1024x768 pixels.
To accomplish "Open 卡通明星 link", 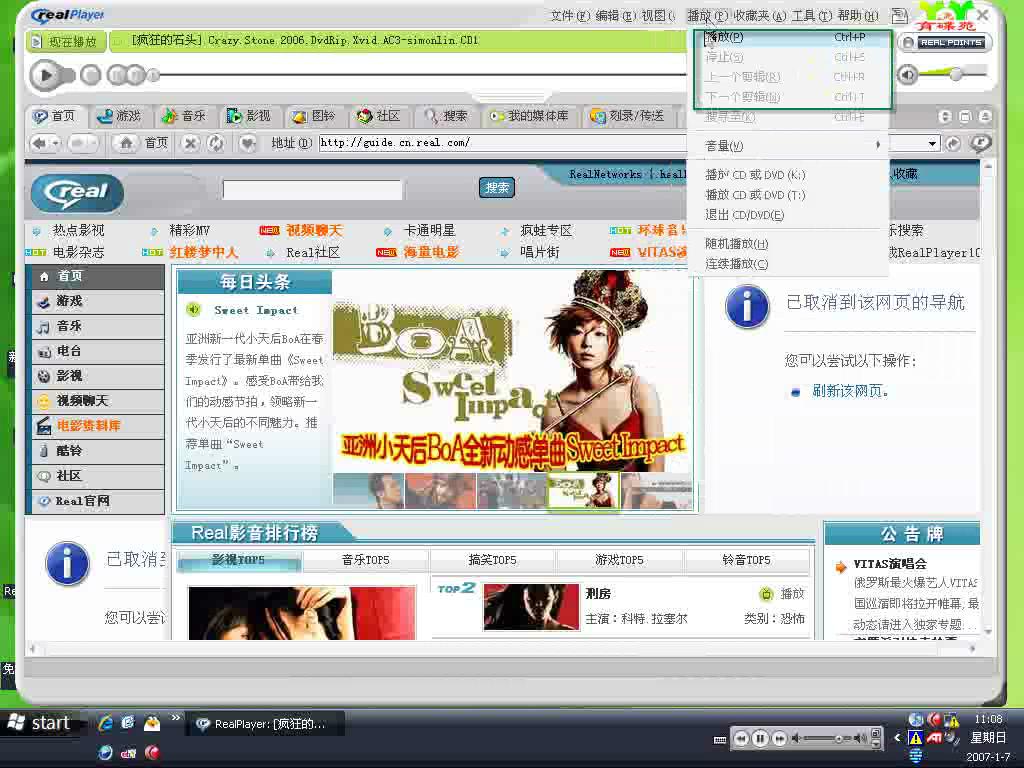I will 429,231.
